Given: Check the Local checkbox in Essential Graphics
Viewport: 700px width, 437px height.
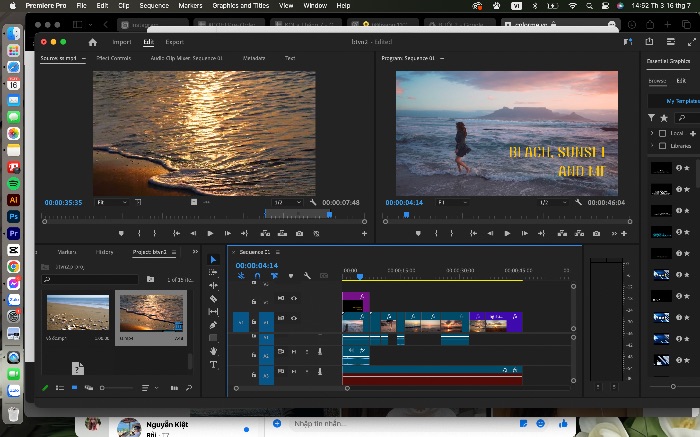Looking at the screenshot, I should 662,133.
